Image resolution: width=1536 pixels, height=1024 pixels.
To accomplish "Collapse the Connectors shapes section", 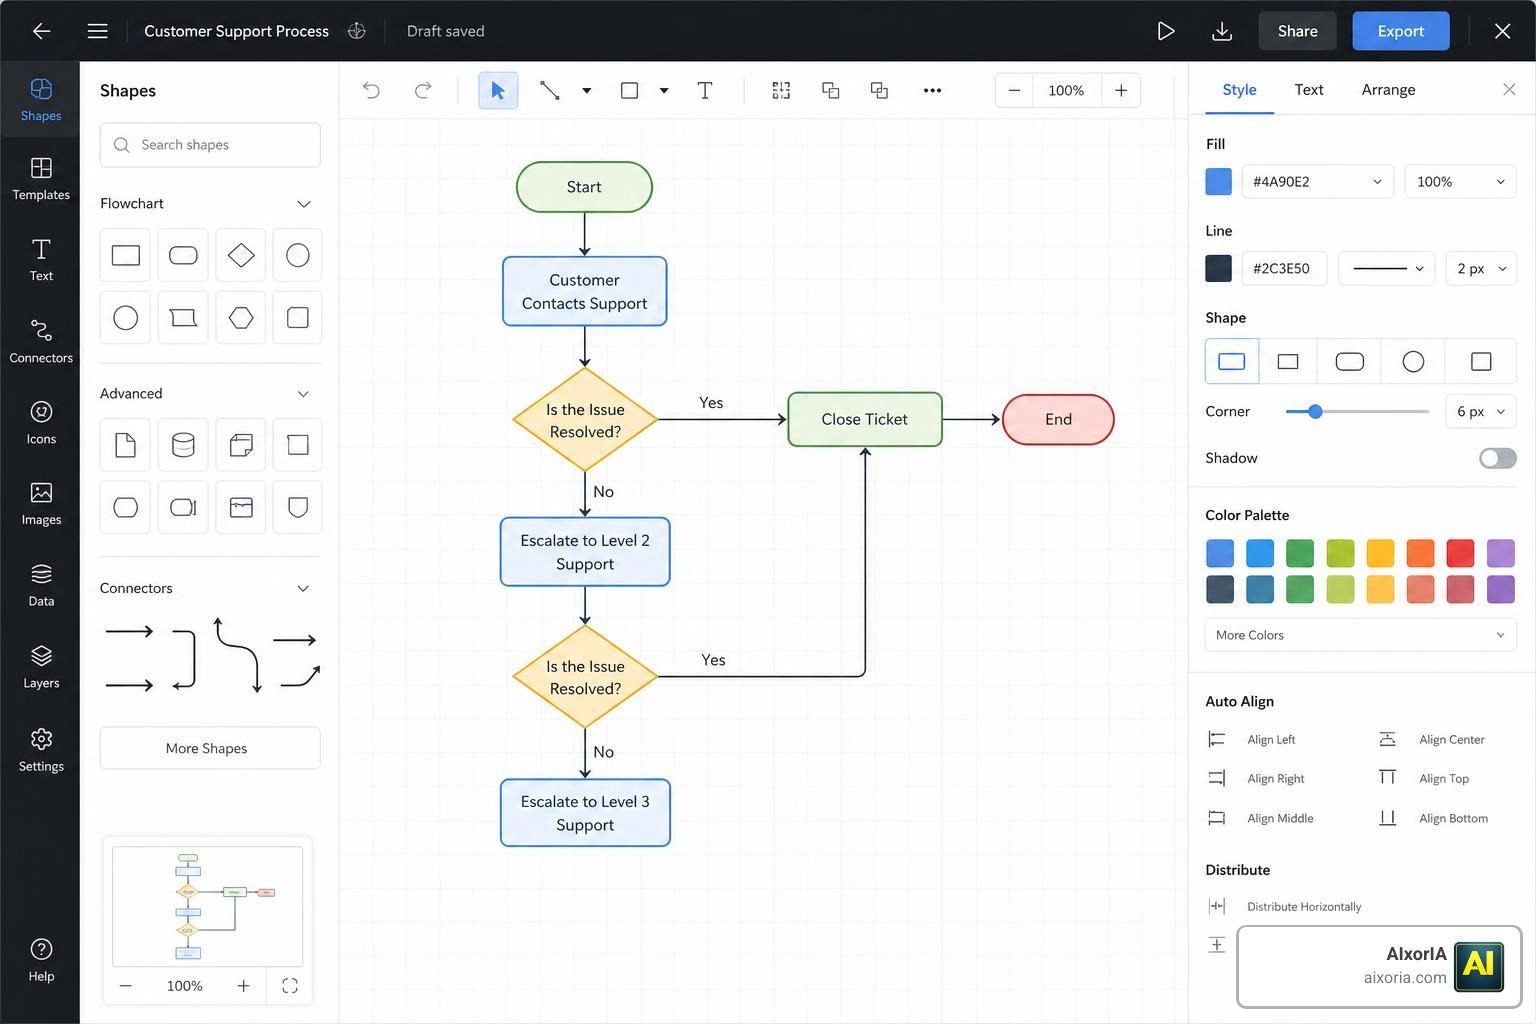I will tap(303, 589).
